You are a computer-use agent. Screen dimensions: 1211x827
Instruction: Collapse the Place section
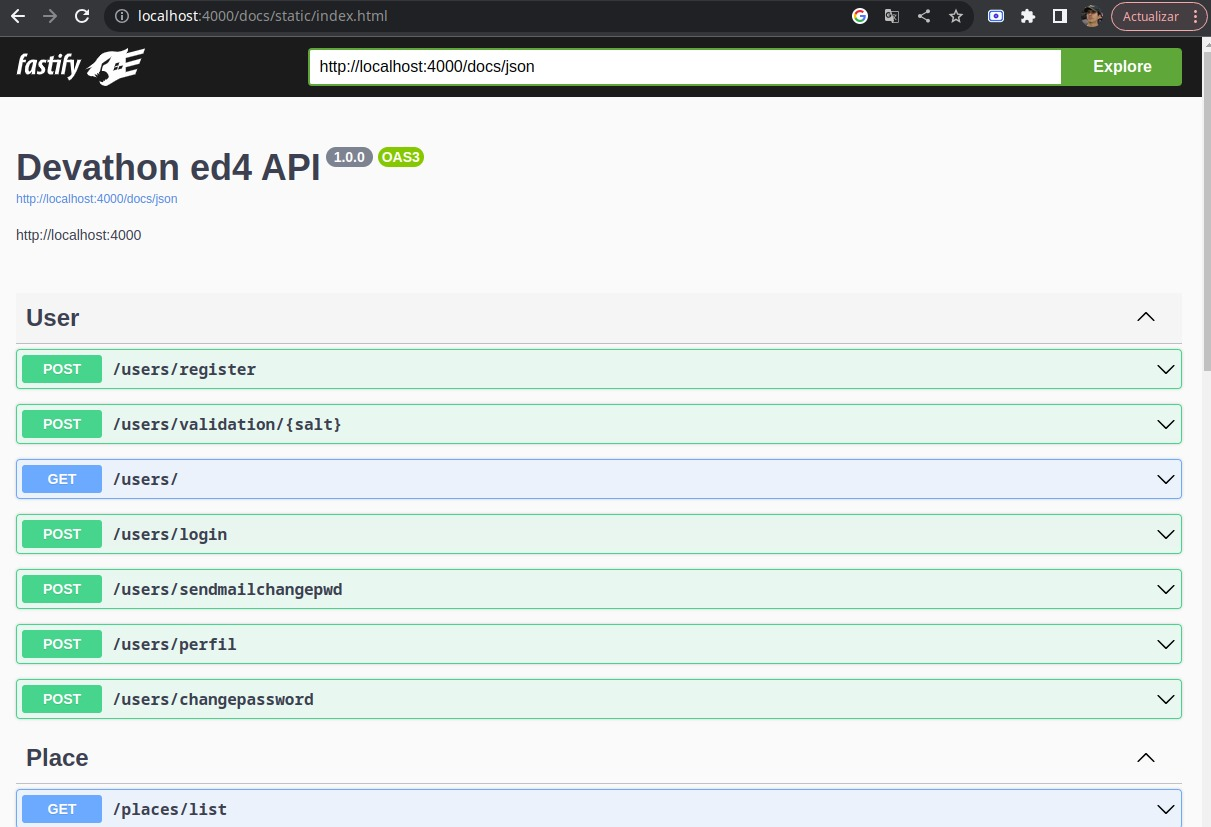[x=1146, y=758]
